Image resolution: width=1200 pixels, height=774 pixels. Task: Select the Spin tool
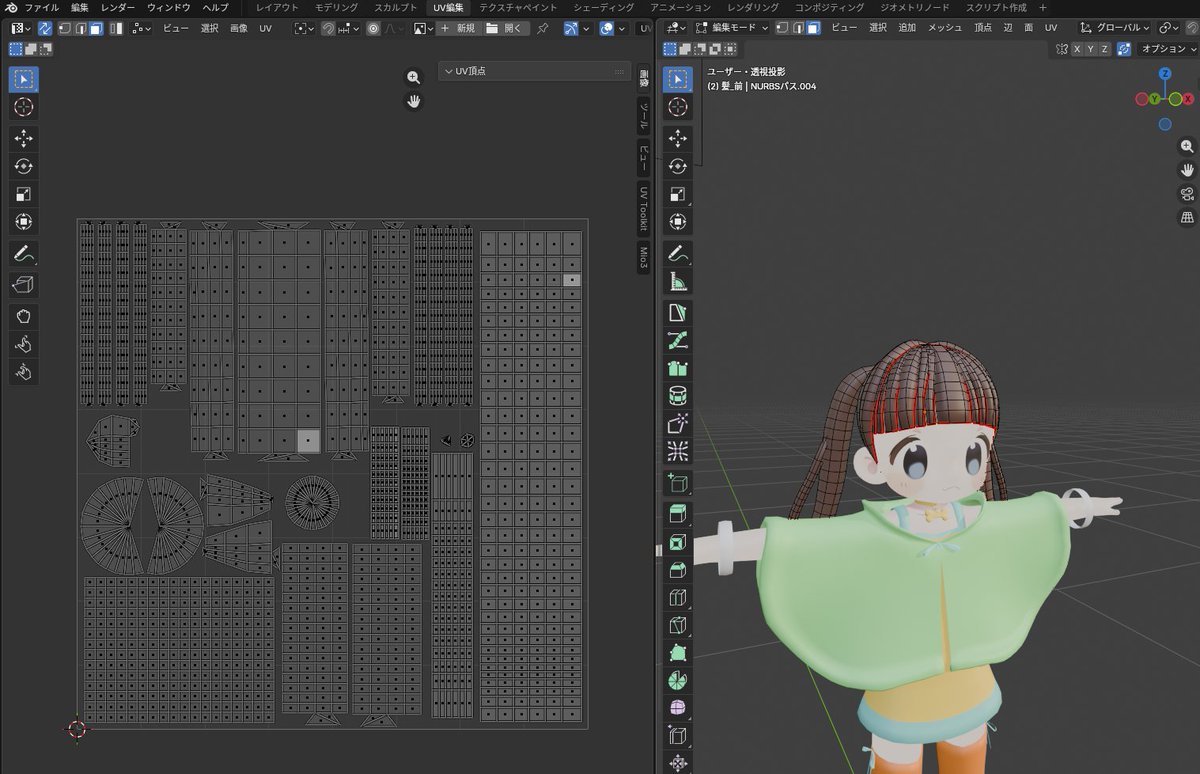tap(678, 680)
